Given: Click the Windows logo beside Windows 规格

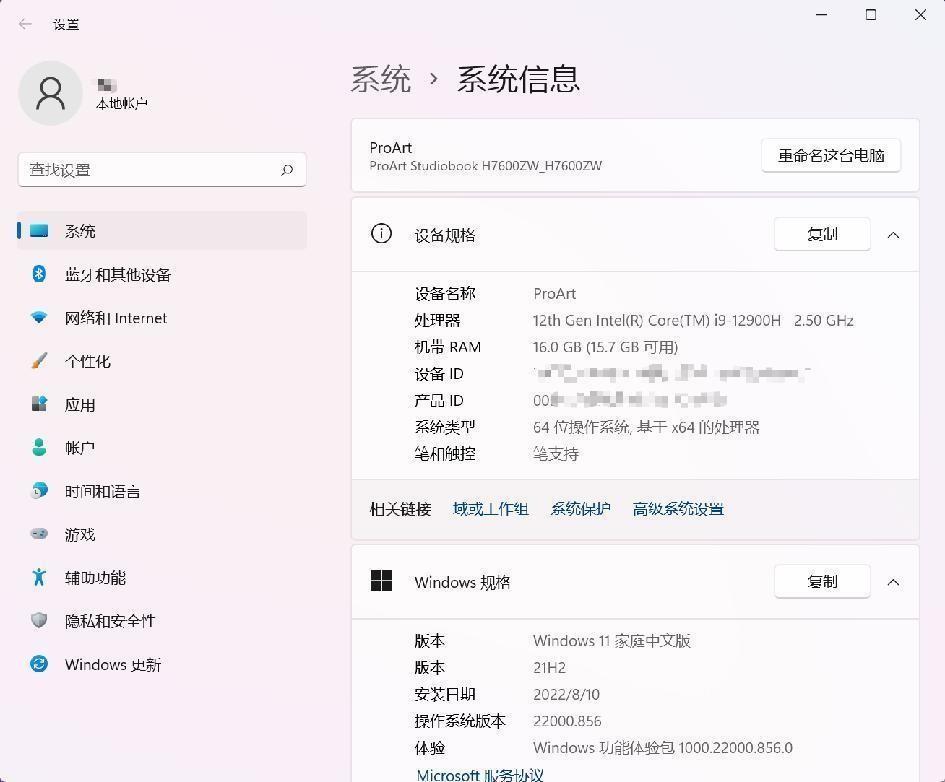Looking at the screenshot, I should point(381,581).
